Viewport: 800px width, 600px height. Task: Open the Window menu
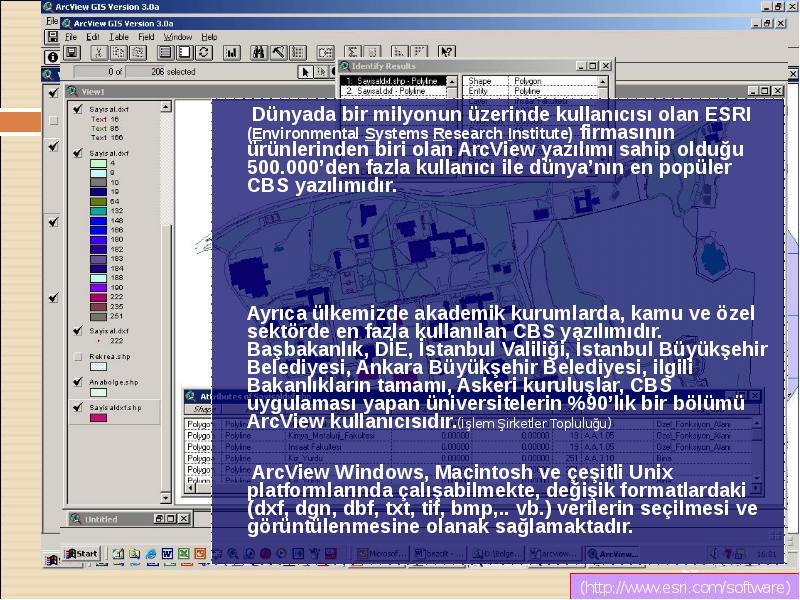[178, 37]
